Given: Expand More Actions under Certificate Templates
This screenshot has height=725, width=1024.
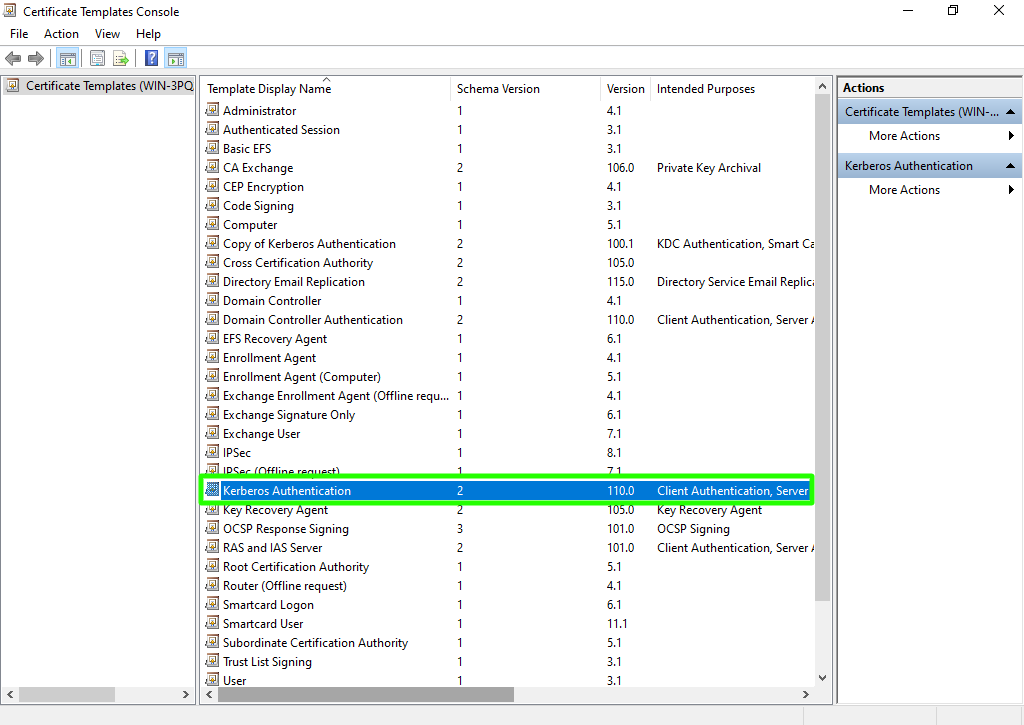Looking at the screenshot, I should pos(1011,136).
